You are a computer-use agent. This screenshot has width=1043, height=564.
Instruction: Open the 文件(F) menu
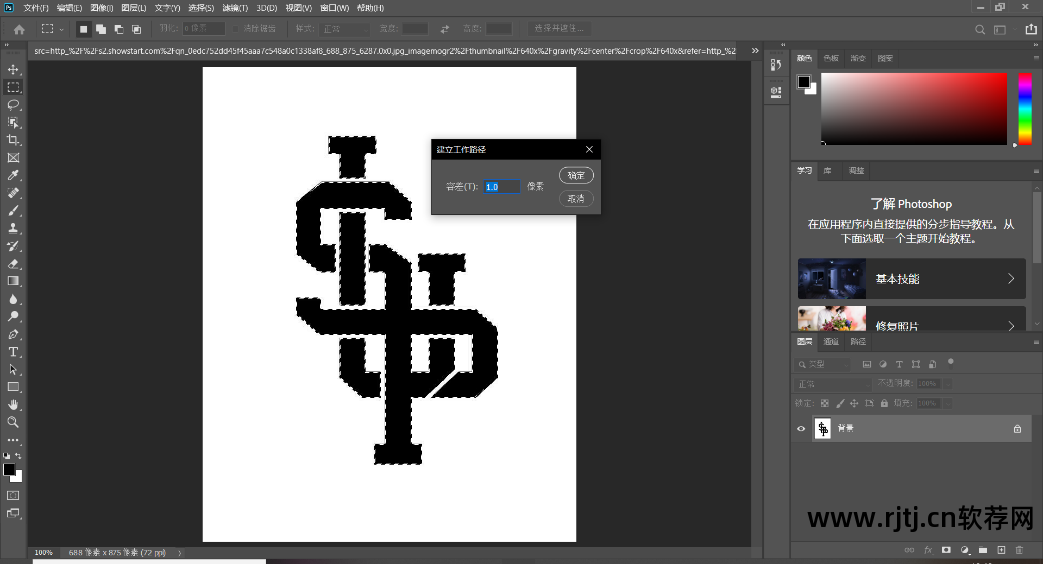[36, 8]
